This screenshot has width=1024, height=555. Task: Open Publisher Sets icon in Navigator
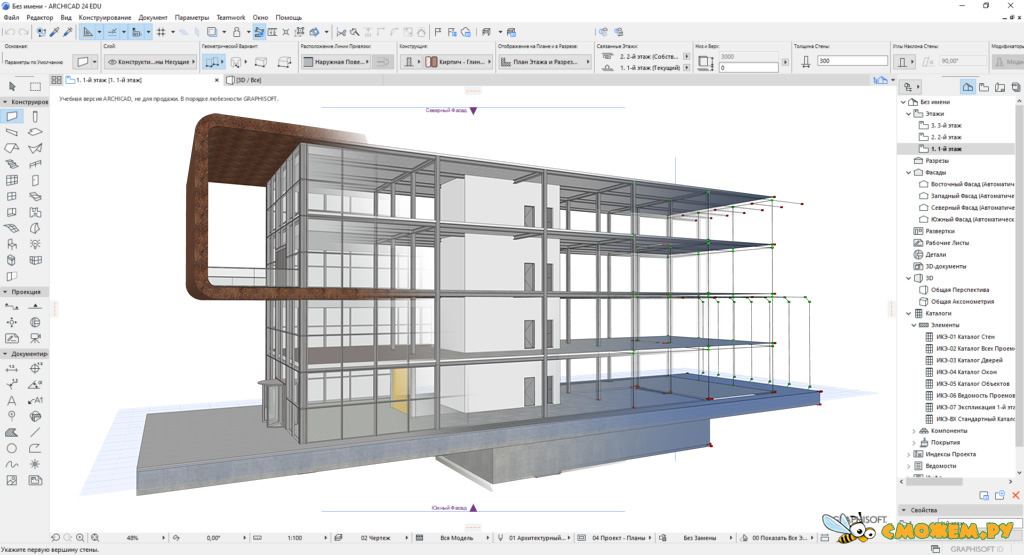pyautogui.click(x=1016, y=86)
